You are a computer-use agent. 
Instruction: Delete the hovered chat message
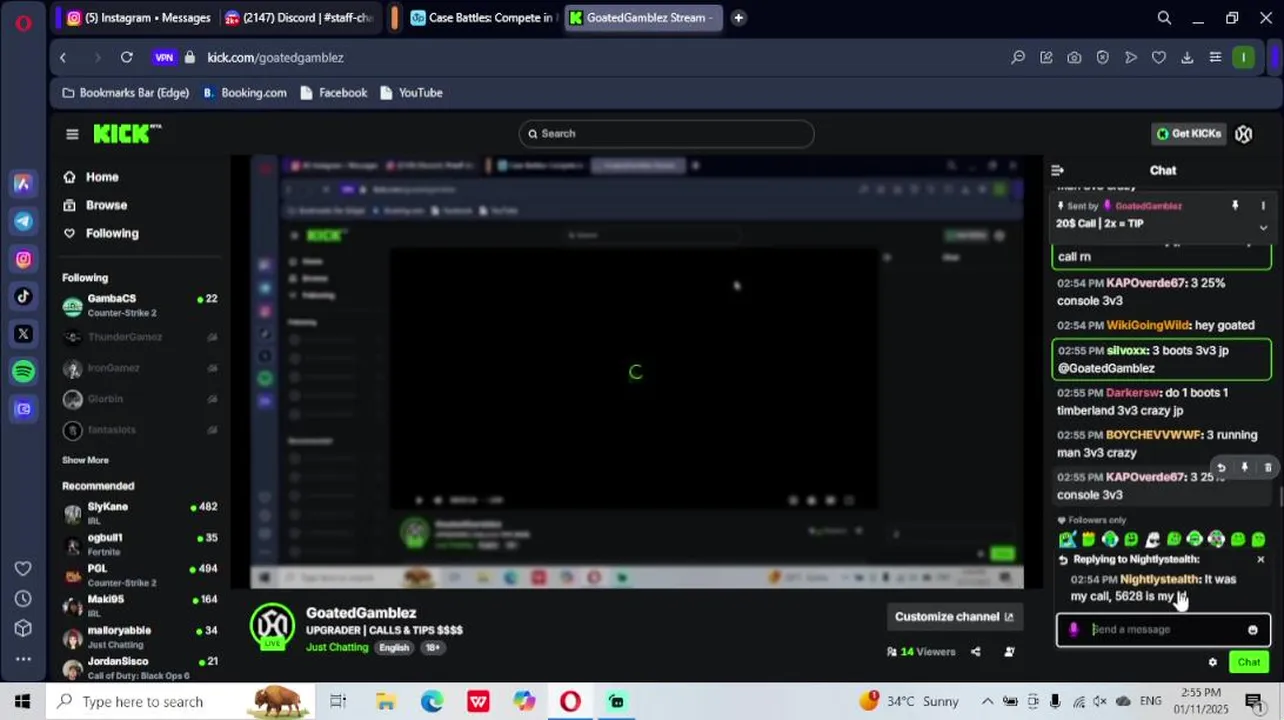(x=1268, y=467)
